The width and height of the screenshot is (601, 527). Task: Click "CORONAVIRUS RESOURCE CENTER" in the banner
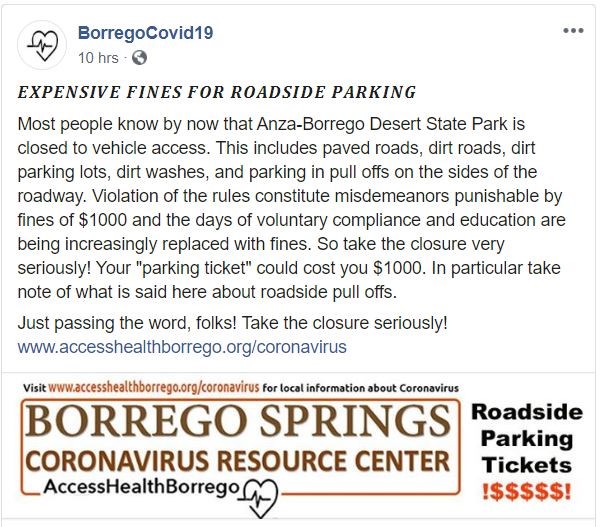(x=237, y=461)
